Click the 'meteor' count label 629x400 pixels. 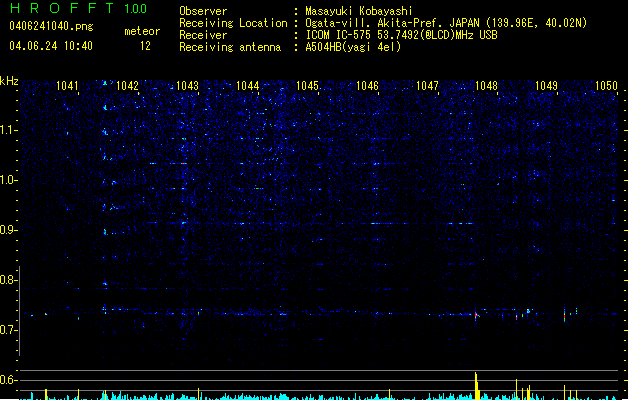coord(142,31)
